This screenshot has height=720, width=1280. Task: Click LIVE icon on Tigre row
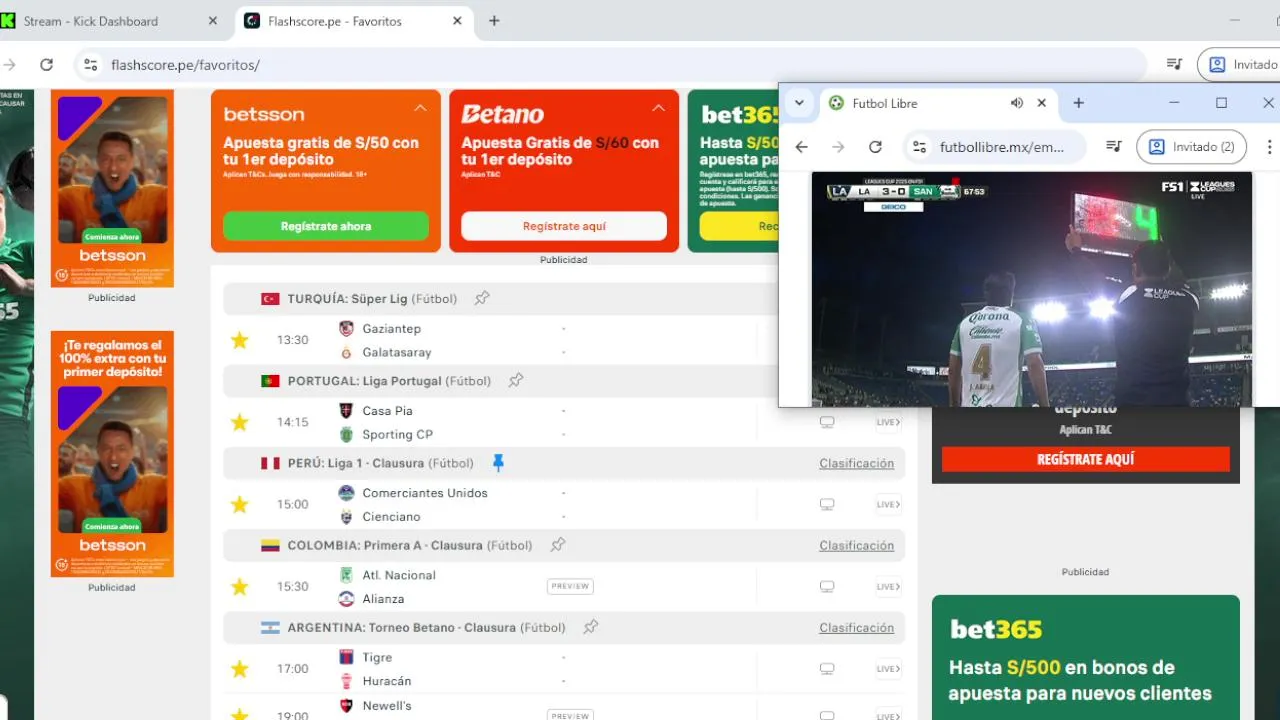[888, 668]
